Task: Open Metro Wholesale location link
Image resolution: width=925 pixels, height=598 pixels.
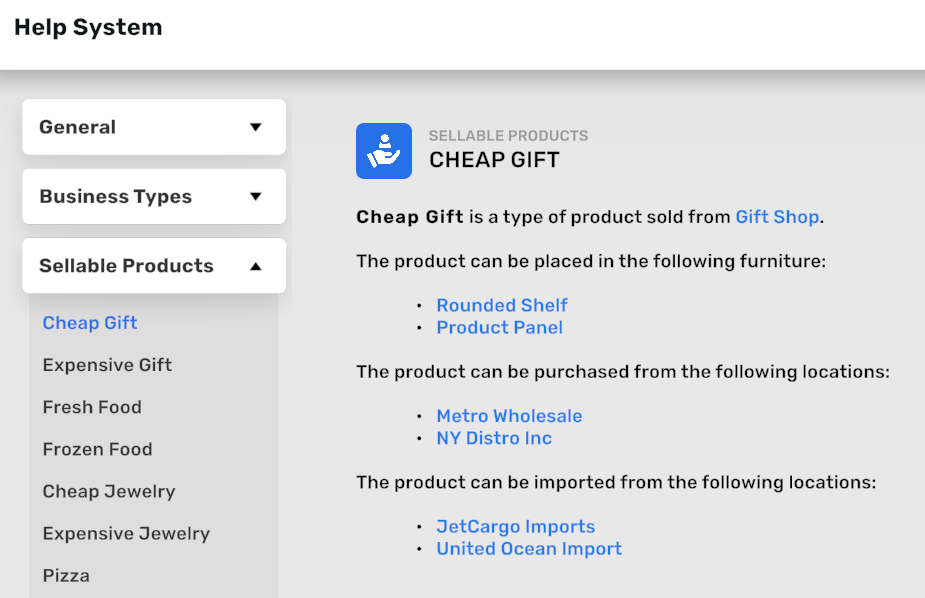Action: pyautogui.click(x=509, y=416)
